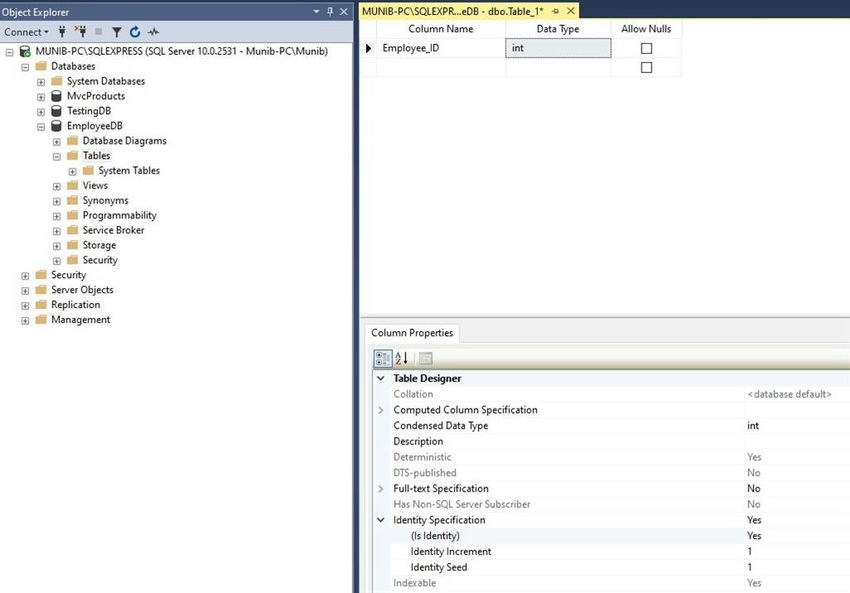The image size is (850, 593).
Task: Toggle auto-hide pin on Object Explorer
Action: click(330, 11)
